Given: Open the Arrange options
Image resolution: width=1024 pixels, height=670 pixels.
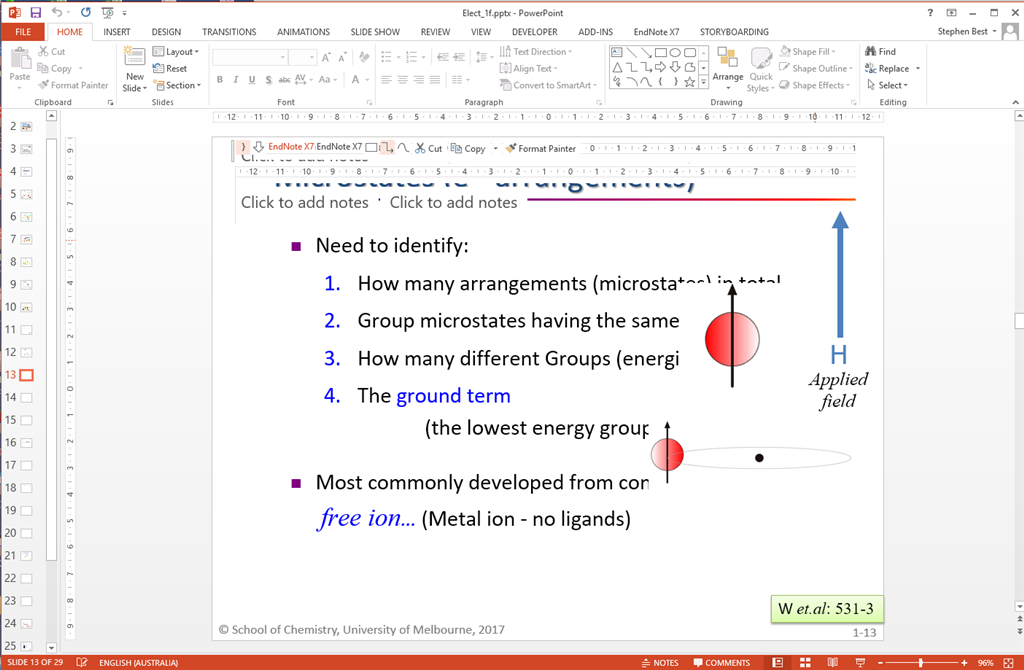Looking at the screenshot, I should click(728, 69).
